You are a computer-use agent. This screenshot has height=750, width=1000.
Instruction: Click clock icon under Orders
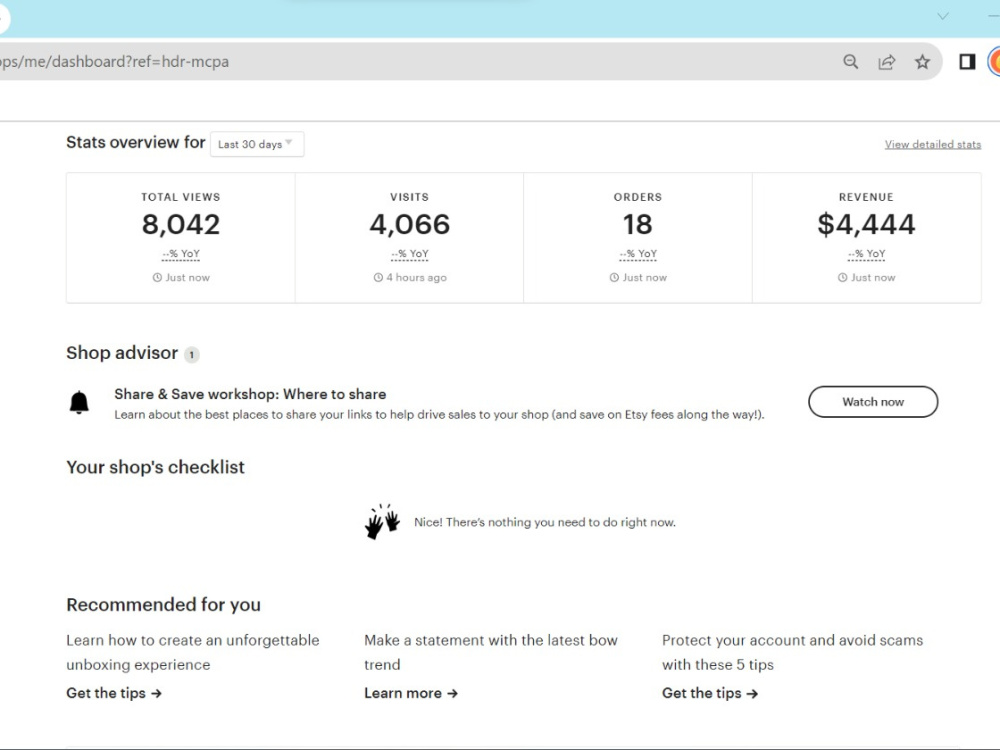click(614, 277)
